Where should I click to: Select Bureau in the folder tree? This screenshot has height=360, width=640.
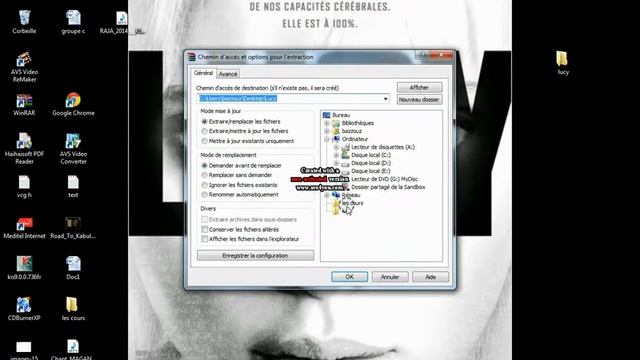coord(341,115)
